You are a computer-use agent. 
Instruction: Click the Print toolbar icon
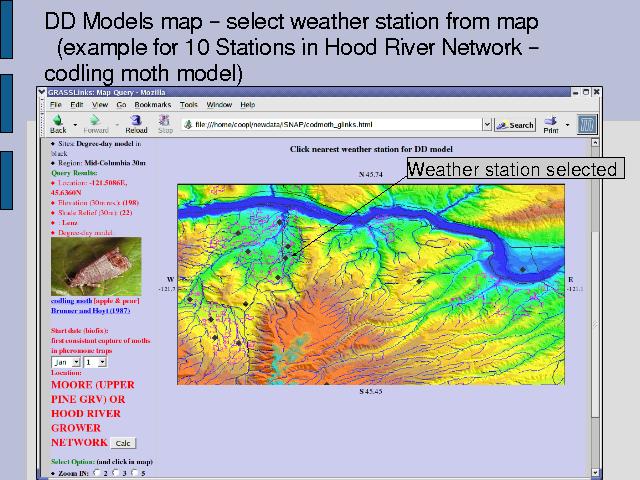point(551,121)
